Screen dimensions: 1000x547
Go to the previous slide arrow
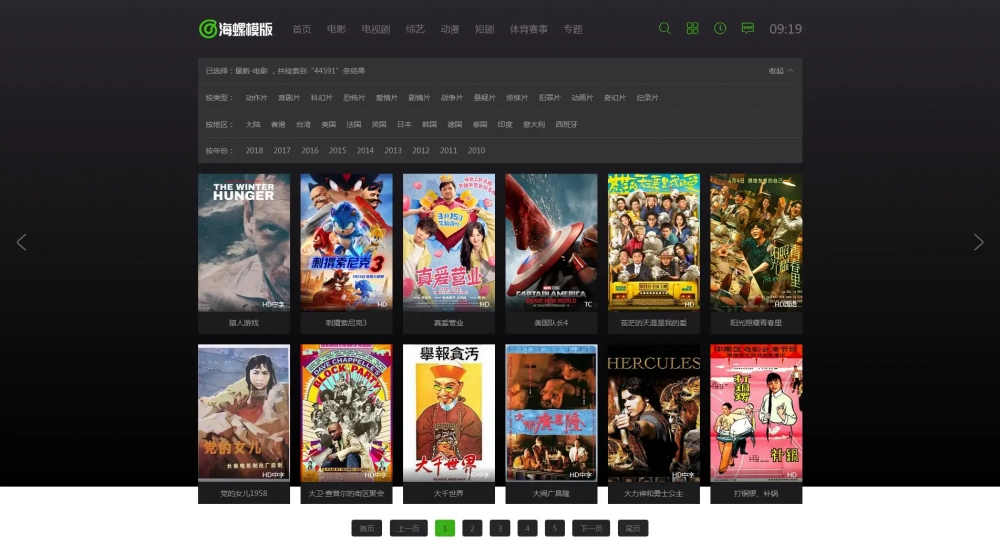pos(22,242)
